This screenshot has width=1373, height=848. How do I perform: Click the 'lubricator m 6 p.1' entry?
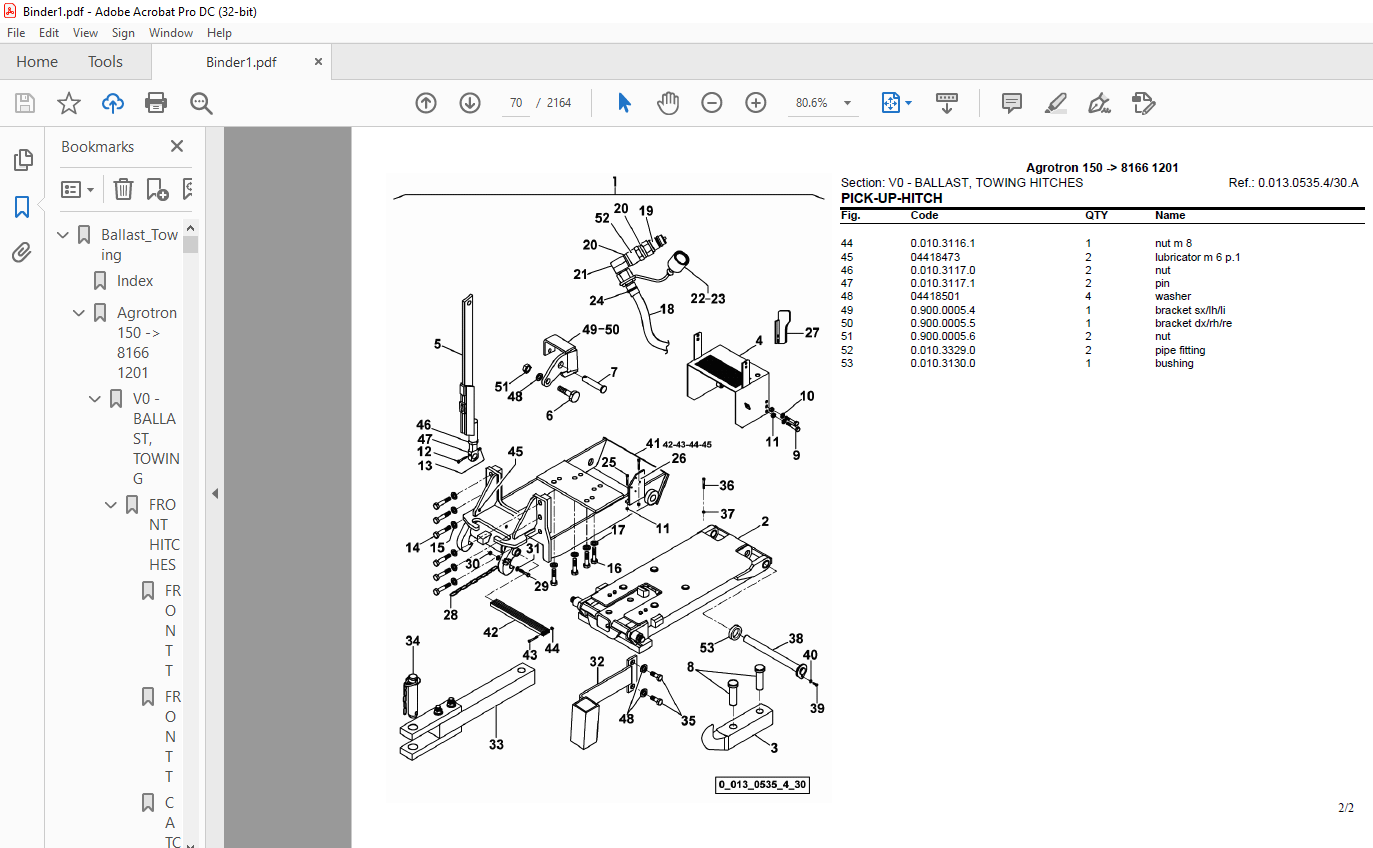1197,257
